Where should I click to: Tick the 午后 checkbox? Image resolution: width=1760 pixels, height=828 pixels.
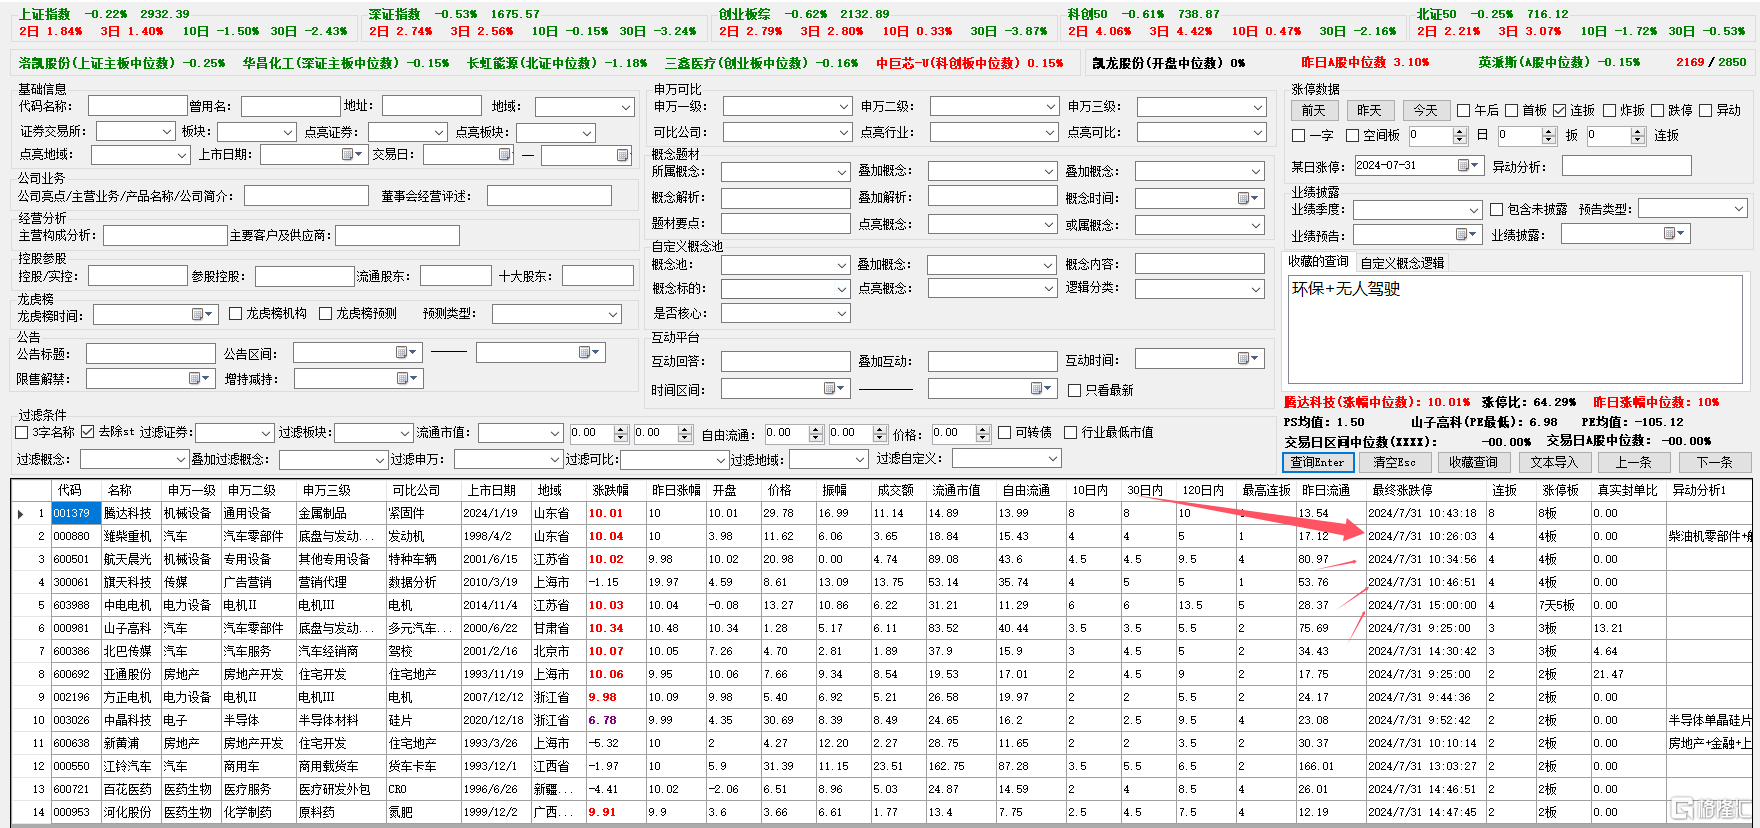1464,110
